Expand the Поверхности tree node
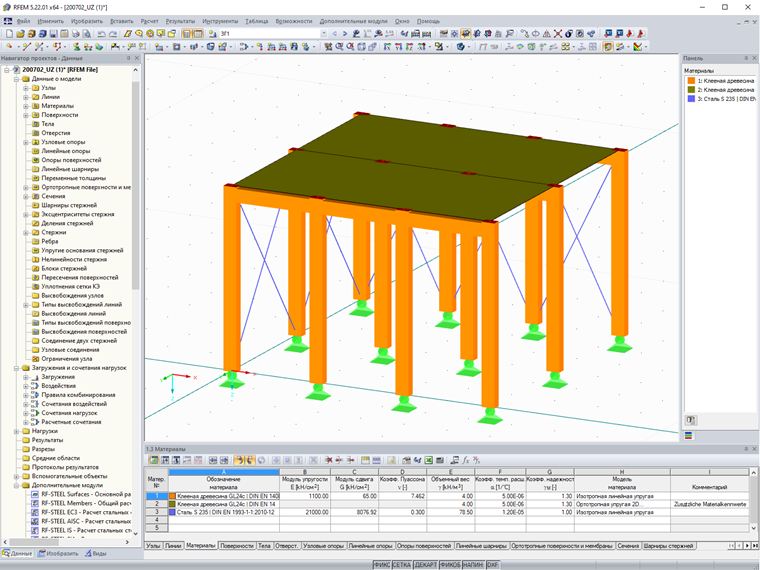Image resolution: width=760 pixels, height=570 pixels. pos(26,115)
